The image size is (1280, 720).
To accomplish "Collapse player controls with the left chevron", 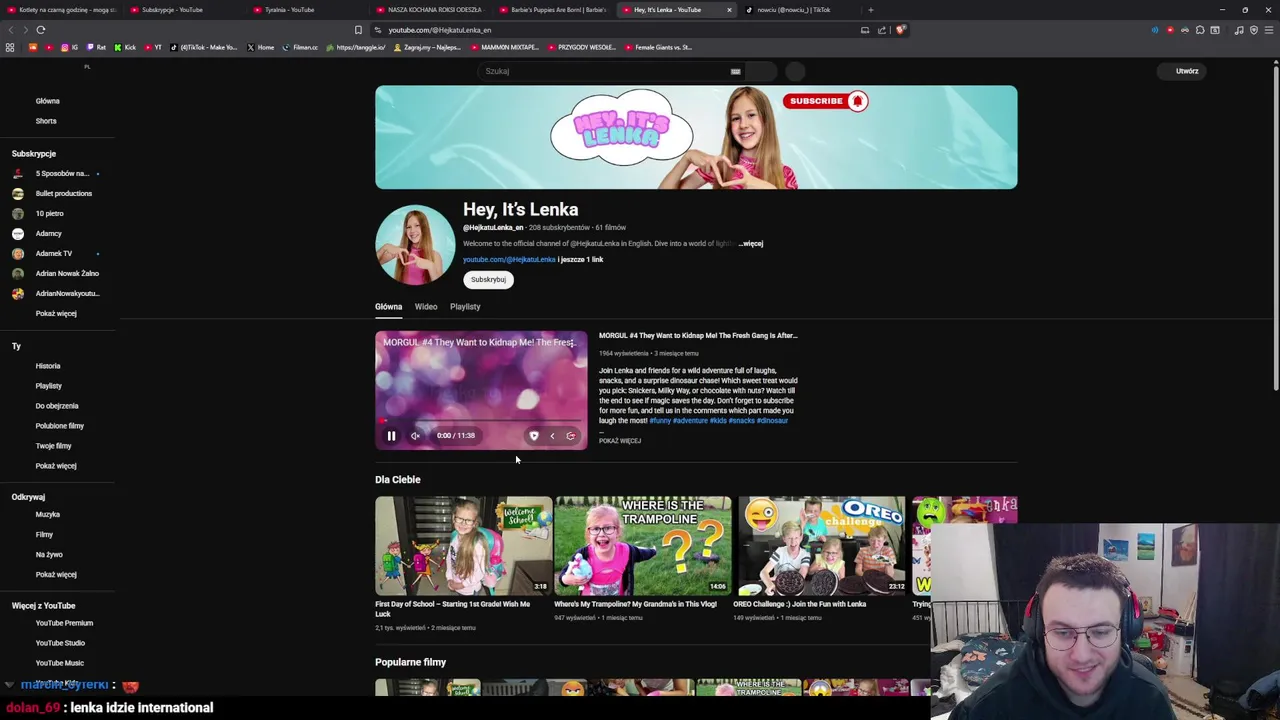I will [552, 436].
